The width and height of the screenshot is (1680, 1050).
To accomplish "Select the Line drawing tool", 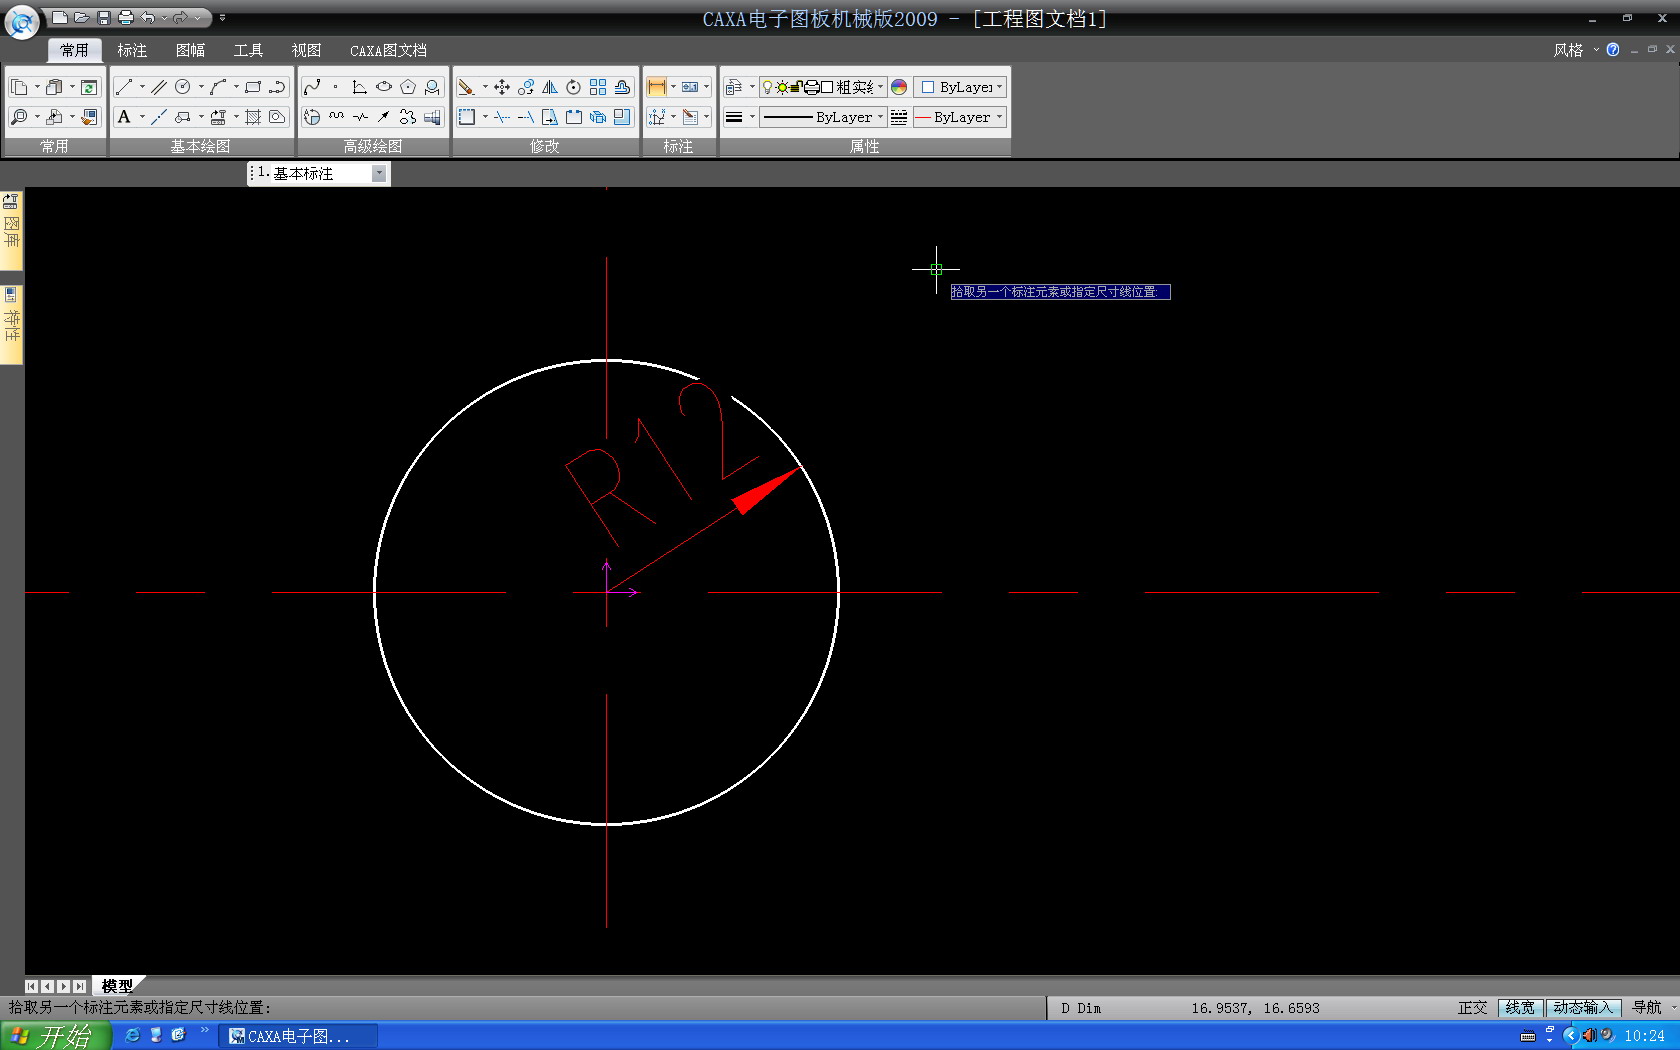I will click(x=123, y=87).
